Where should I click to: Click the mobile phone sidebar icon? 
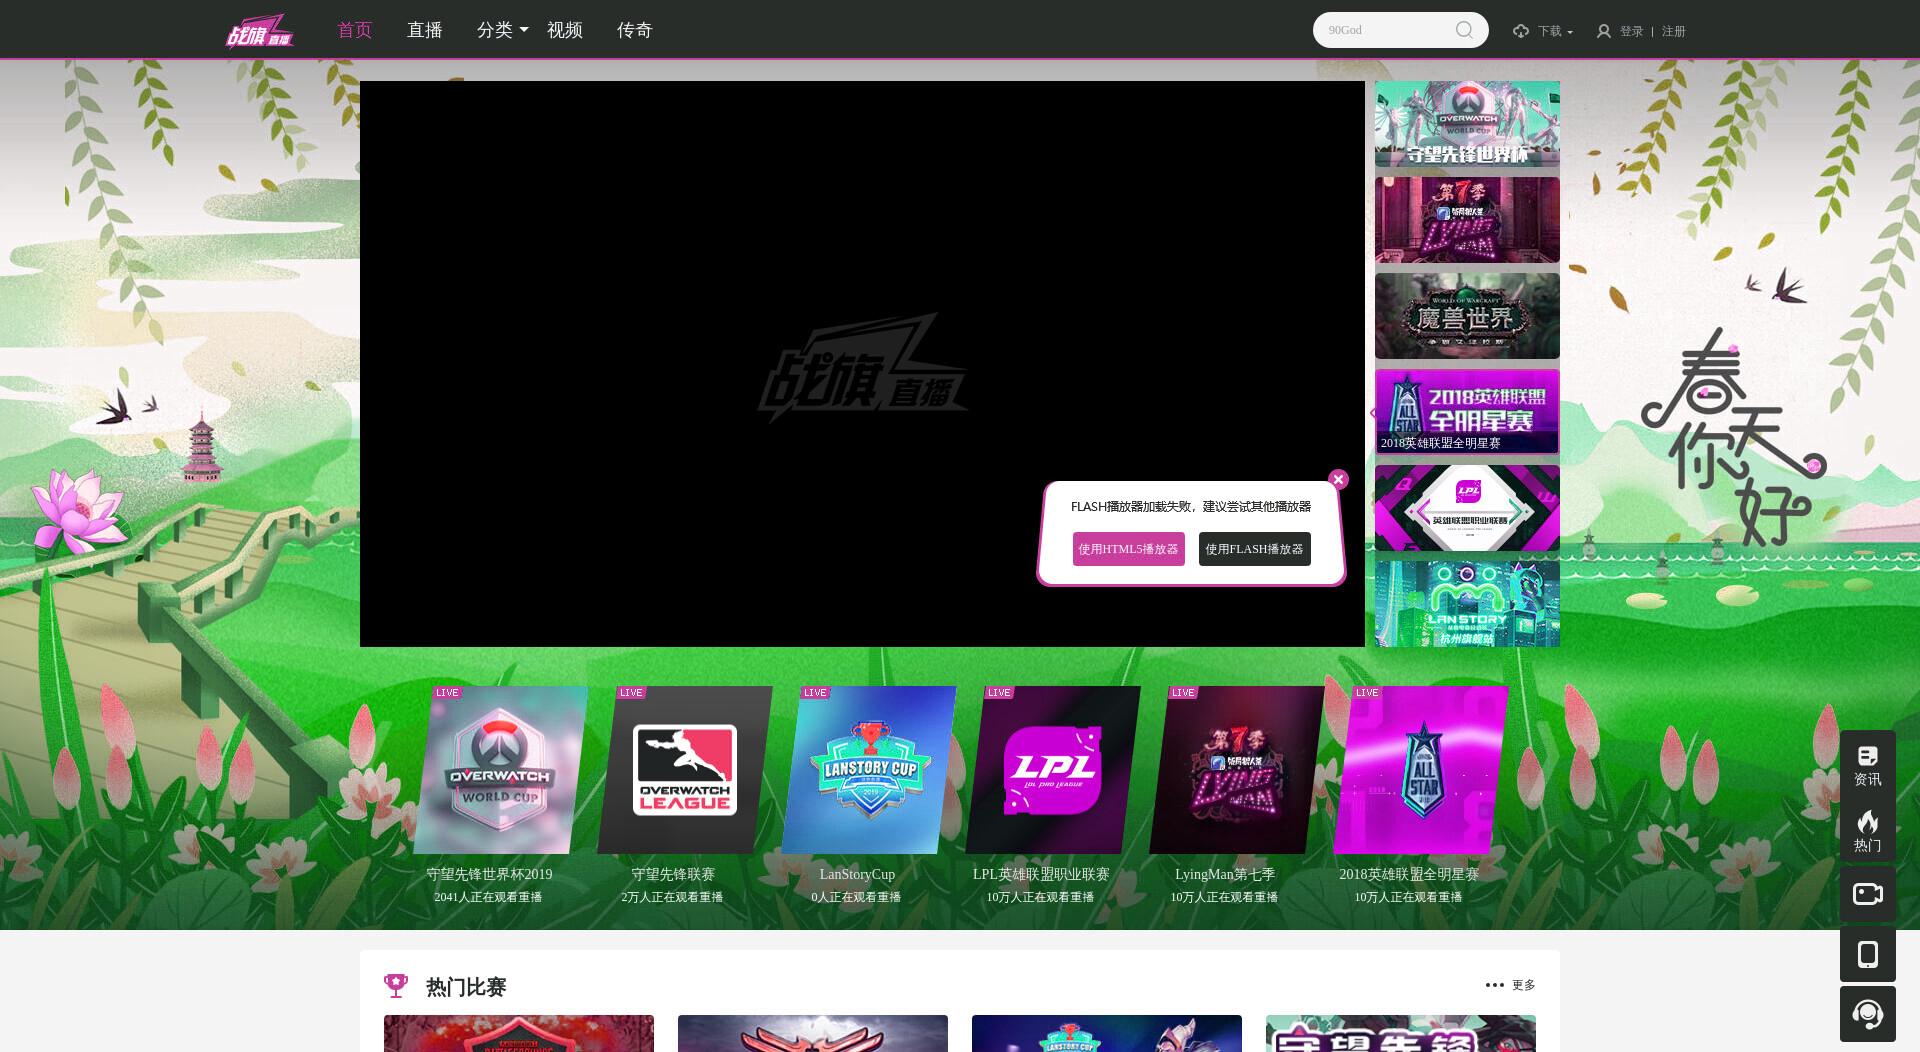point(1867,954)
